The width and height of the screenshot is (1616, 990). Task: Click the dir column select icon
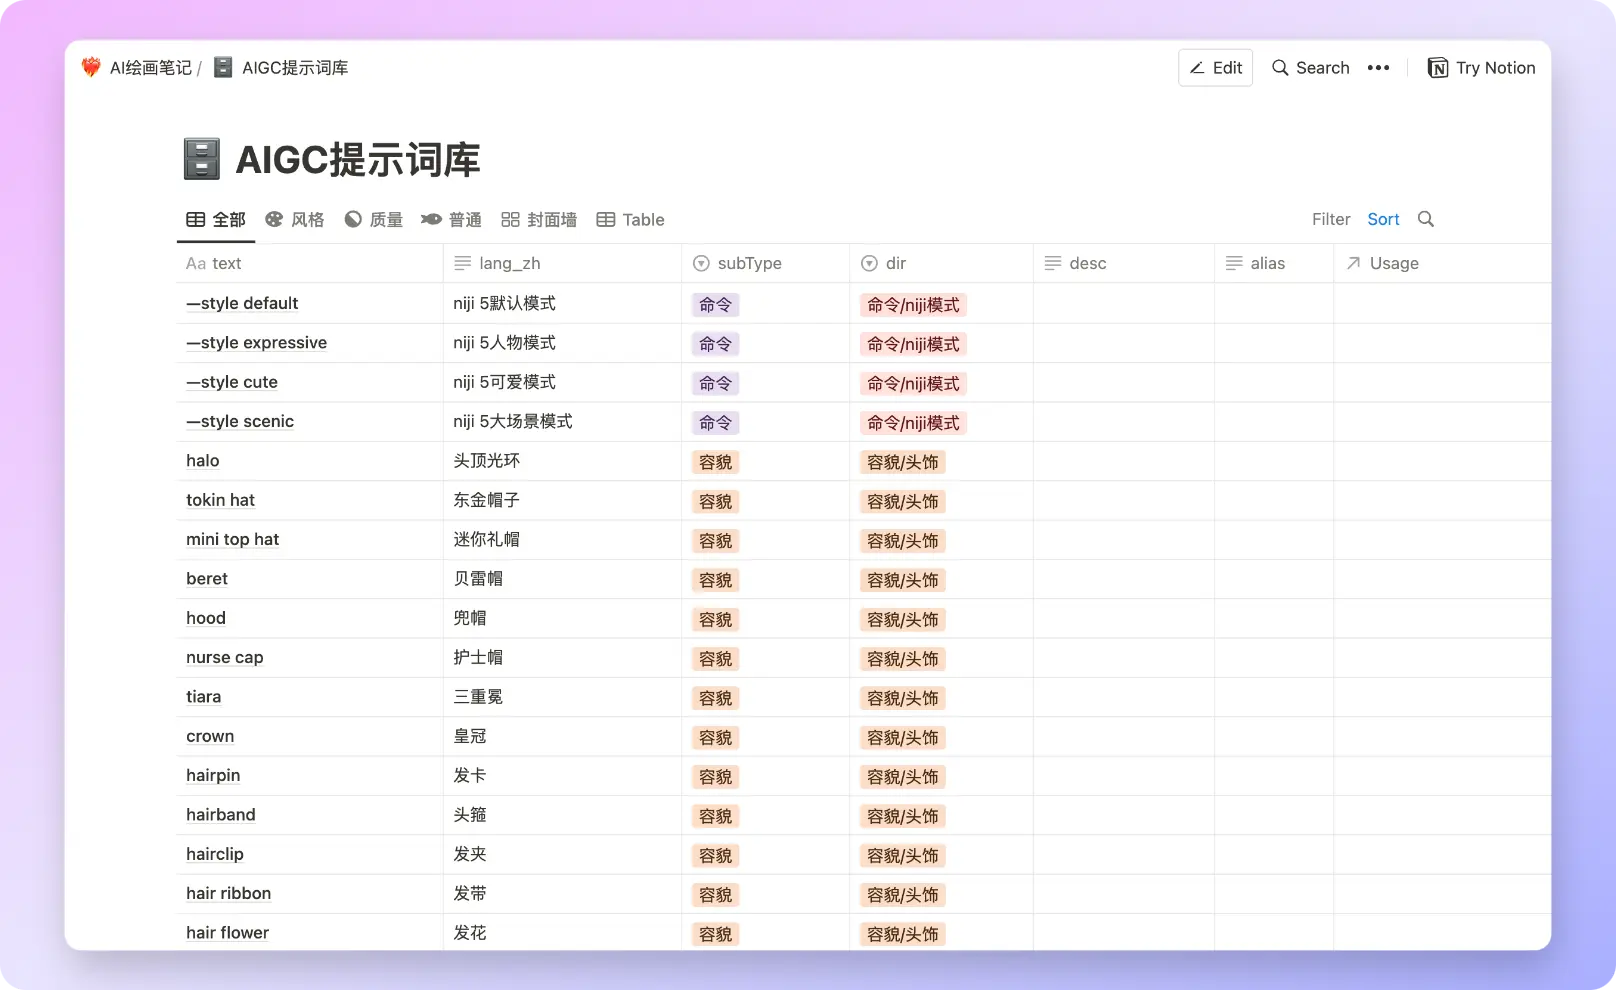click(869, 263)
